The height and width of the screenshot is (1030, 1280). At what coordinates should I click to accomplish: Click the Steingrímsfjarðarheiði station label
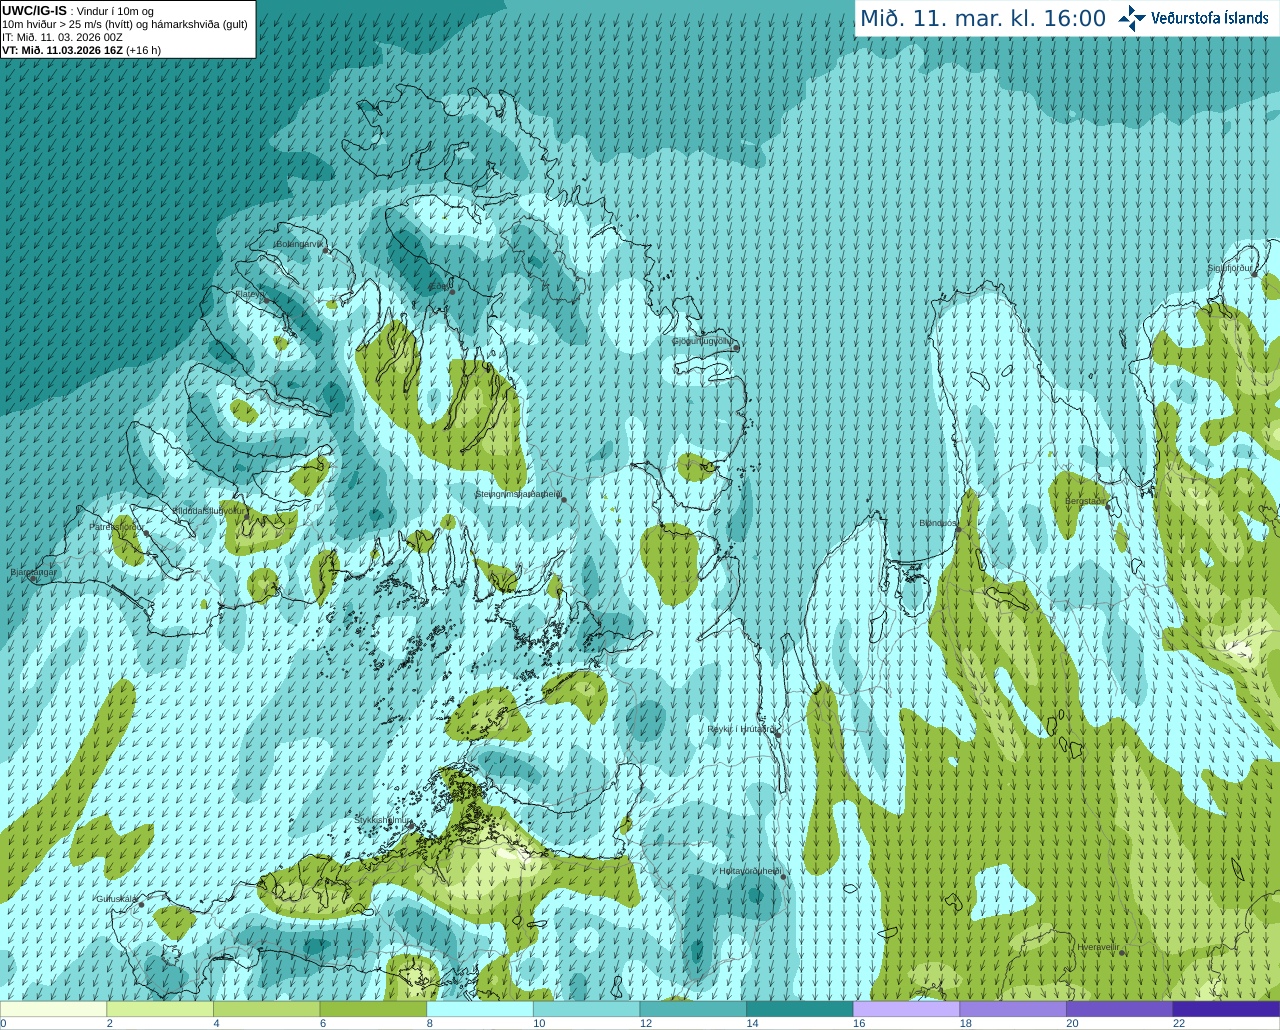[x=517, y=494]
